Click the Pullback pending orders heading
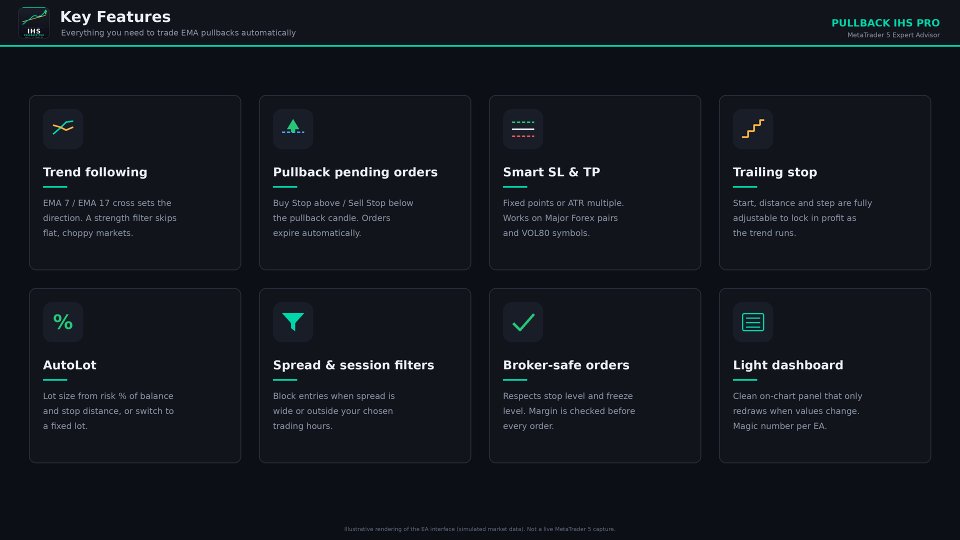Viewport: 960px width, 540px height. [355, 172]
